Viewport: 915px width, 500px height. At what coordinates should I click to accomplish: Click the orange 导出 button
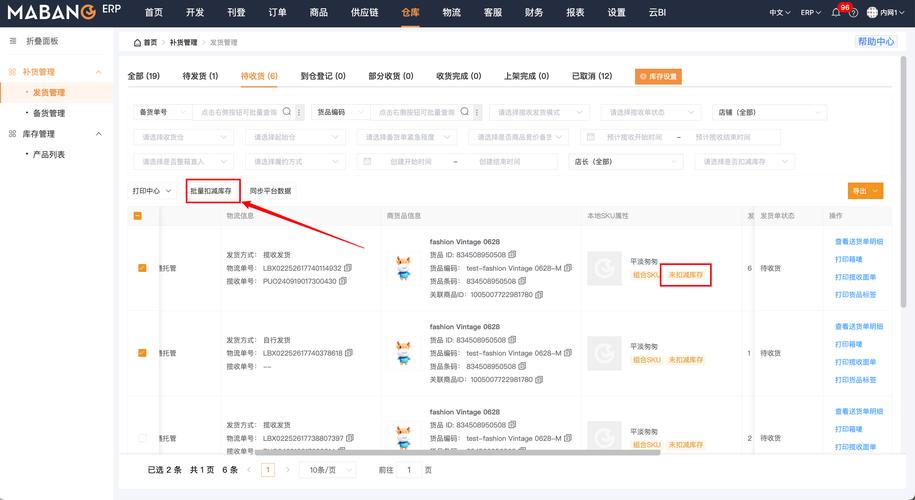pyautogui.click(x=865, y=191)
